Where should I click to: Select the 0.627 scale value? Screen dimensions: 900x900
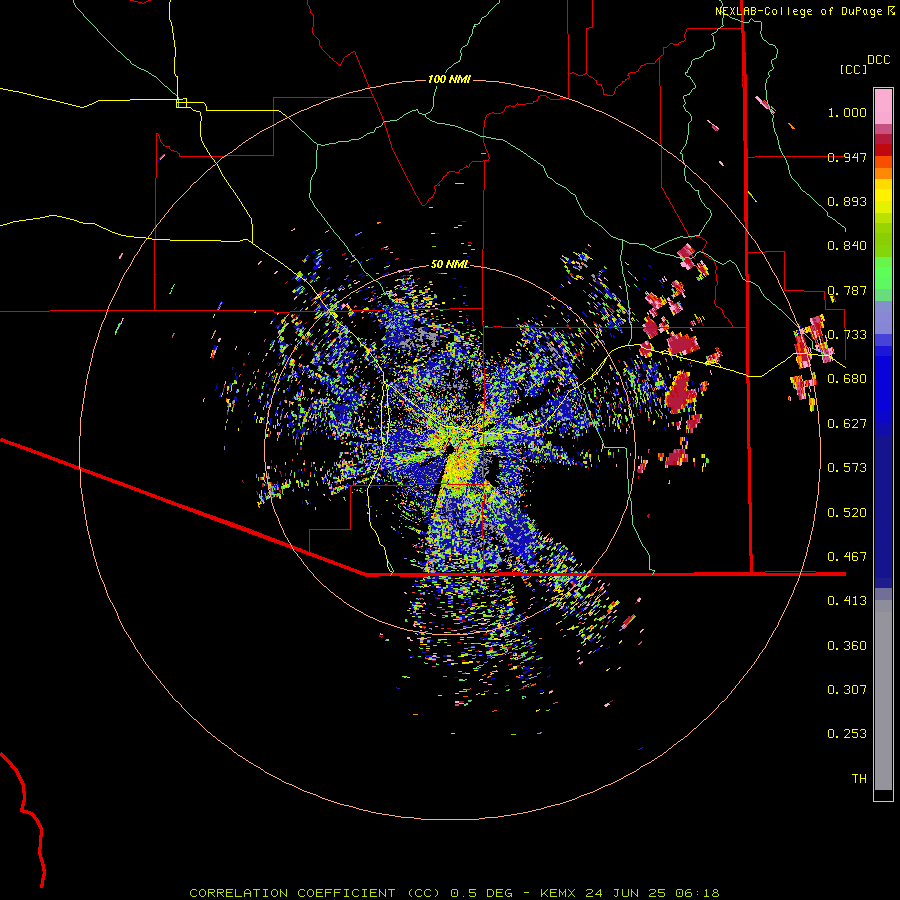click(847, 424)
